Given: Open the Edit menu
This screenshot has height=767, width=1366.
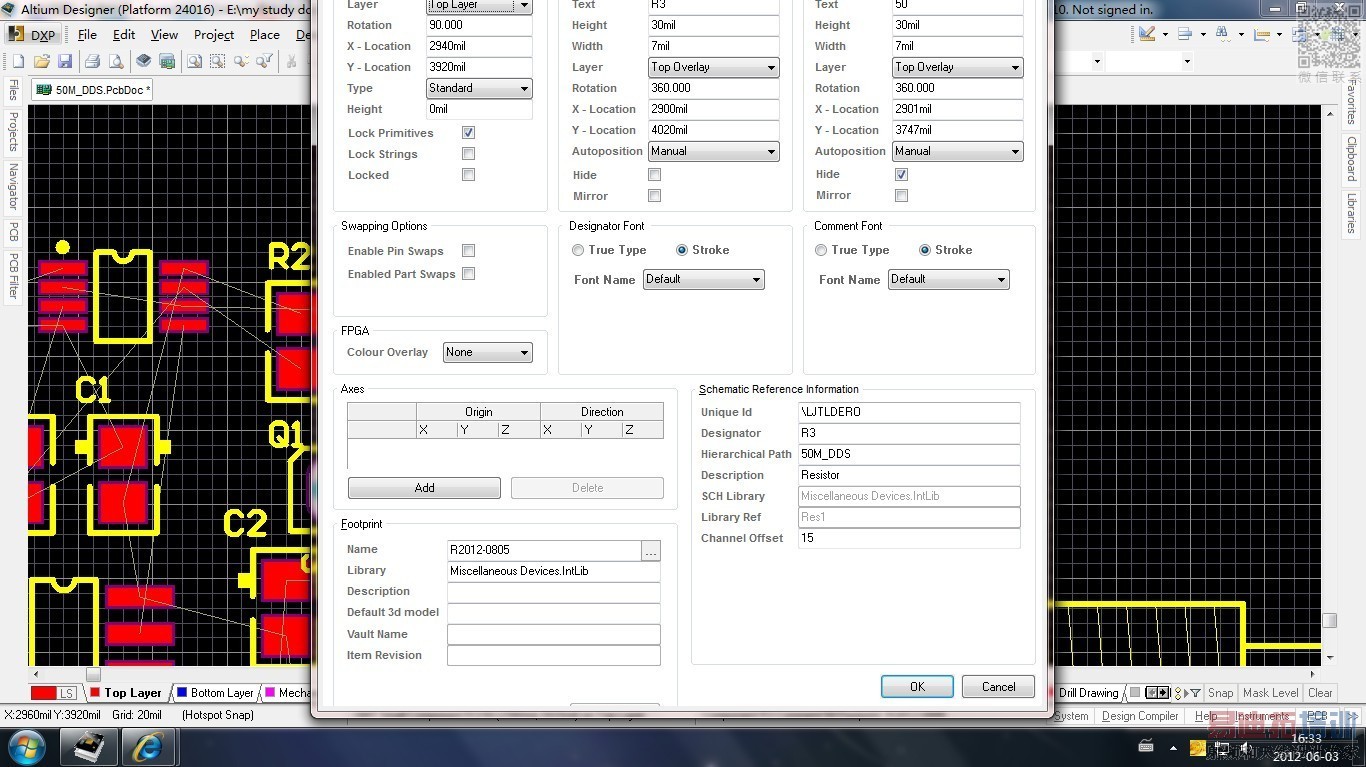Looking at the screenshot, I should click(124, 34).
